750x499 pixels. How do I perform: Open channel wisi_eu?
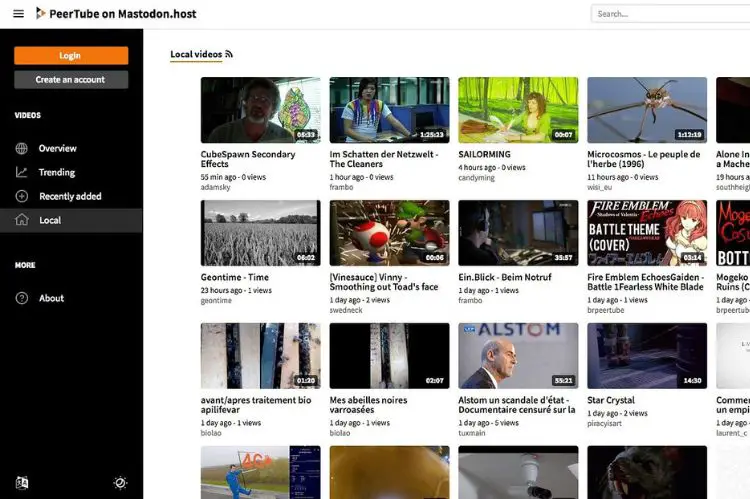pyautogui.click(x=600, y=188)
